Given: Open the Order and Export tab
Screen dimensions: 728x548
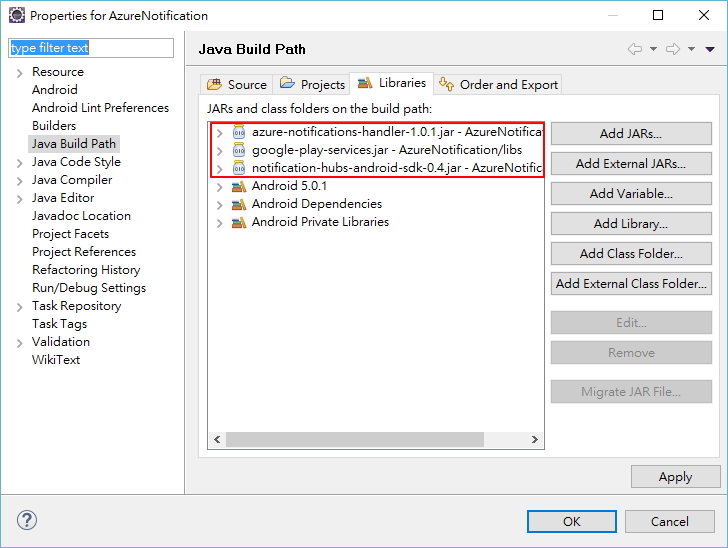Looking at the screenshot, I should coord(499,85).
